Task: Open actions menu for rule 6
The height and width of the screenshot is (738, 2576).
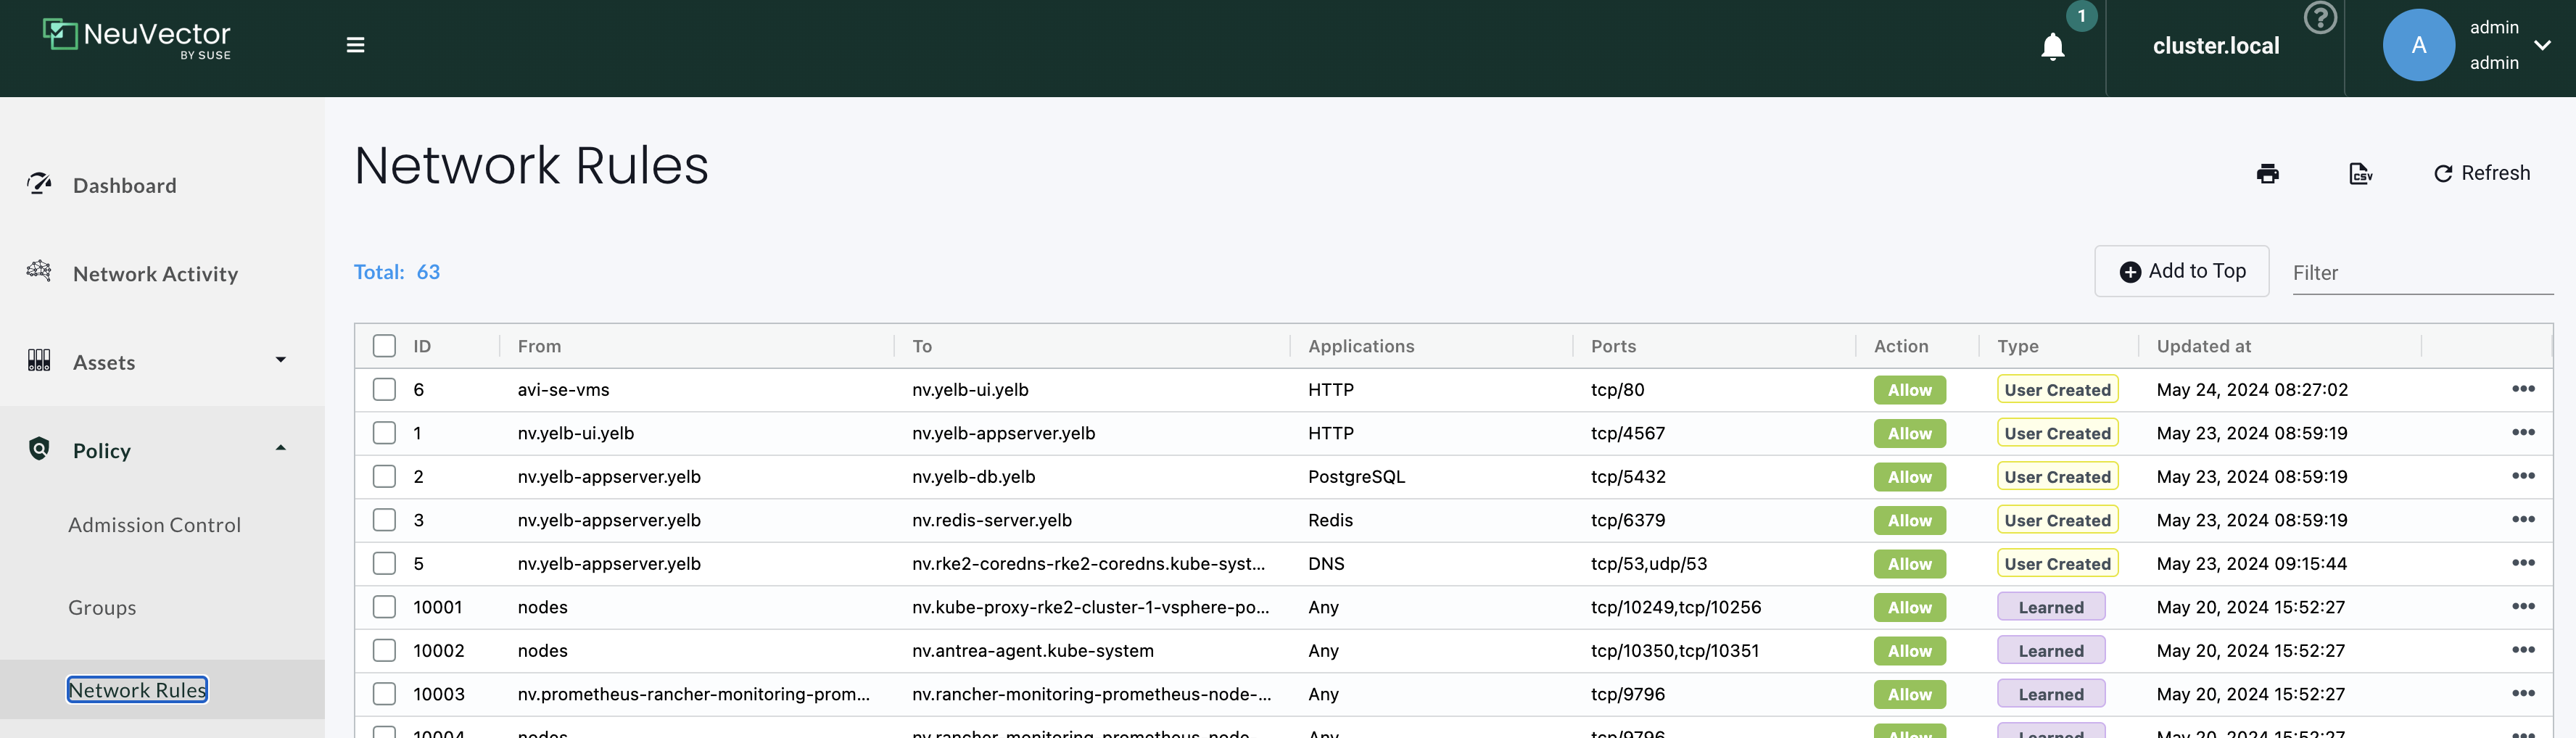Action: click(x=2522, y=389)
